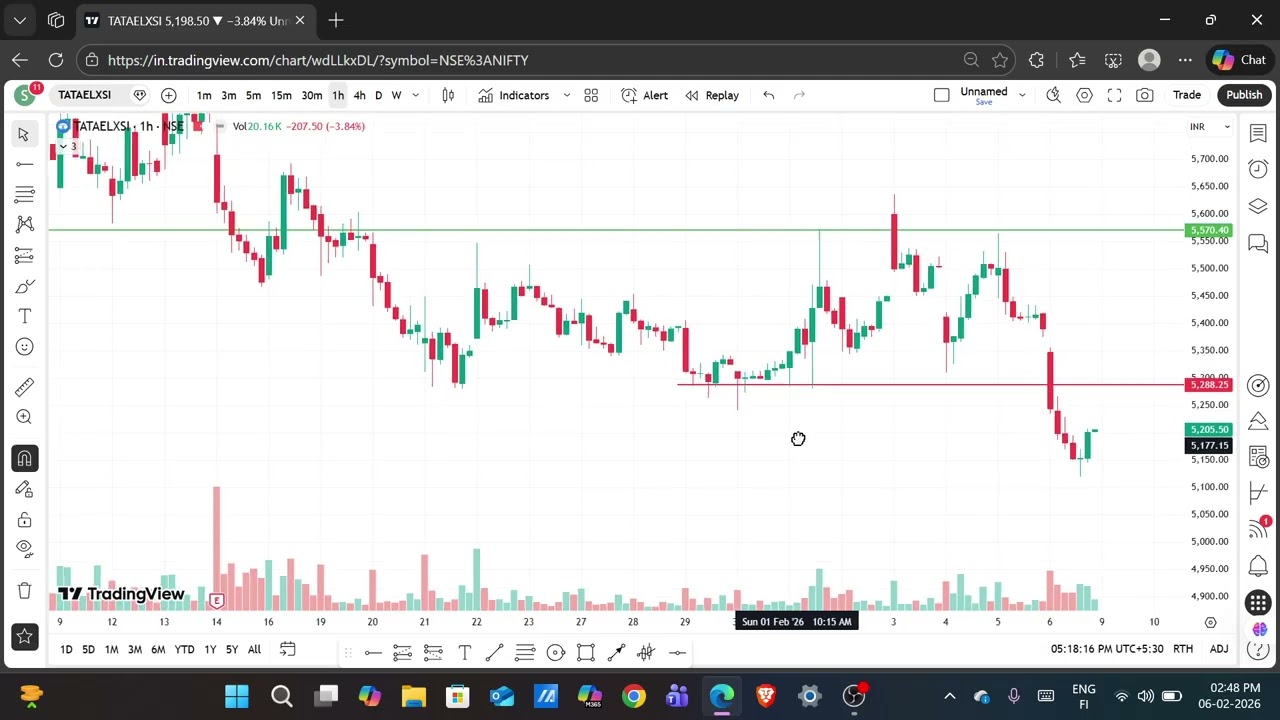Open the object tree layers panel
Viewport: 1280px width, 720px height.
click(1258, 206)
